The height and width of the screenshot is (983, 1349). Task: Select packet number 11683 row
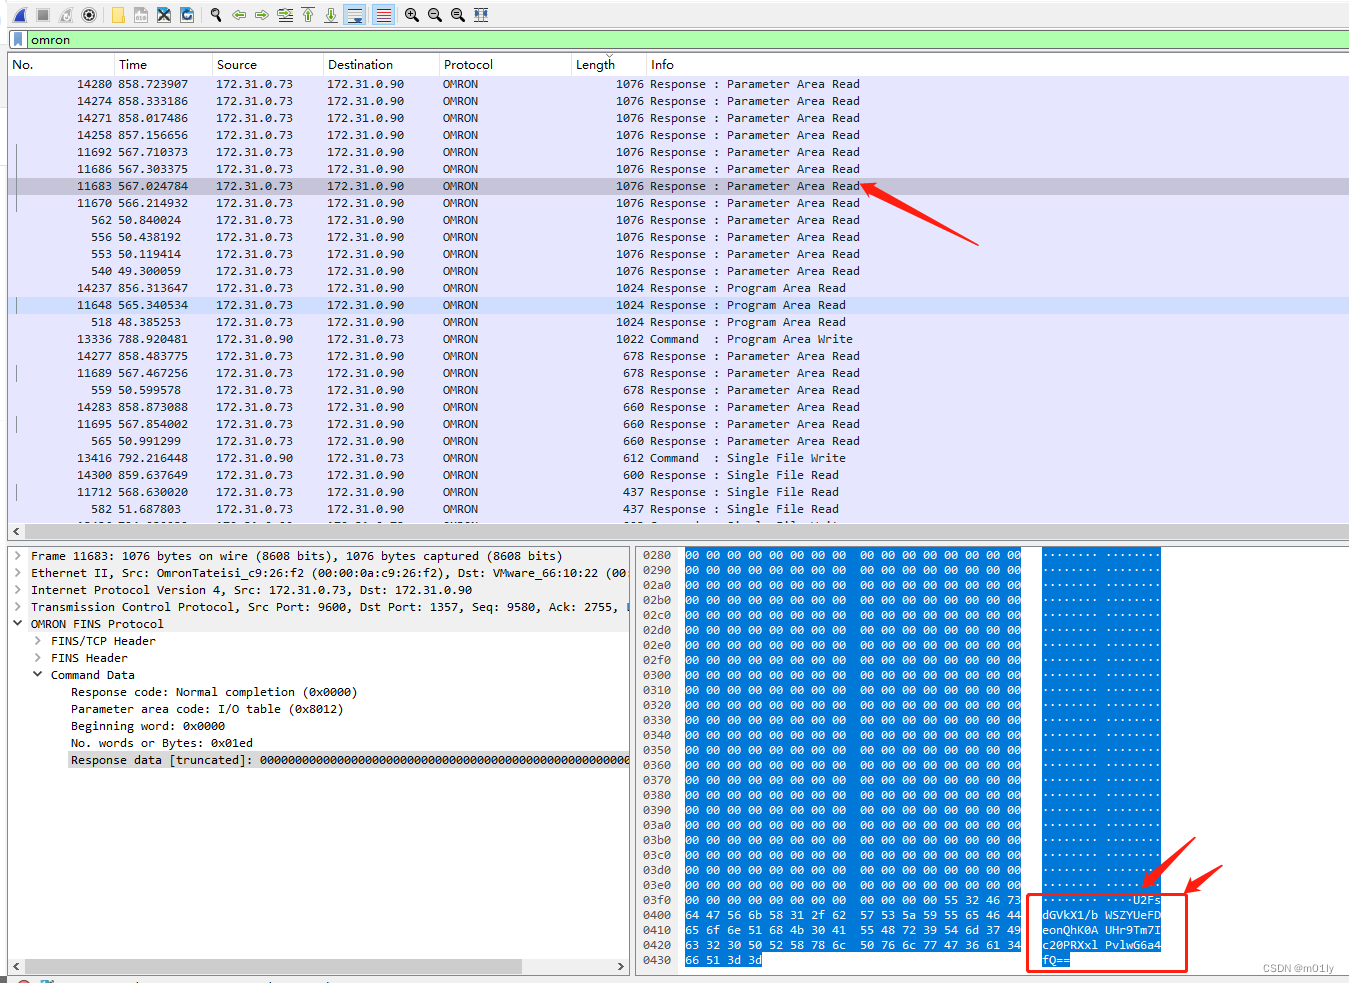pos(678,186)
